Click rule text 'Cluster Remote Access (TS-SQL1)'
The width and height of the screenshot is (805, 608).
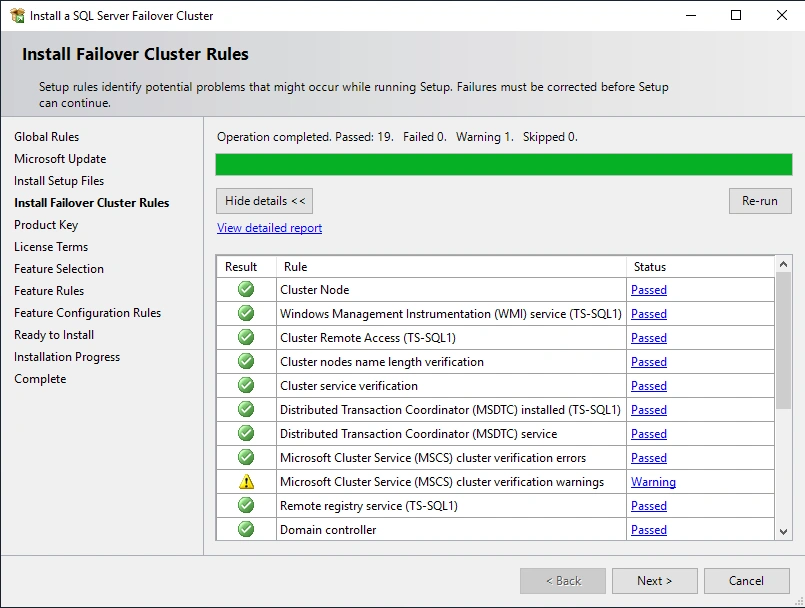[368, 338]
